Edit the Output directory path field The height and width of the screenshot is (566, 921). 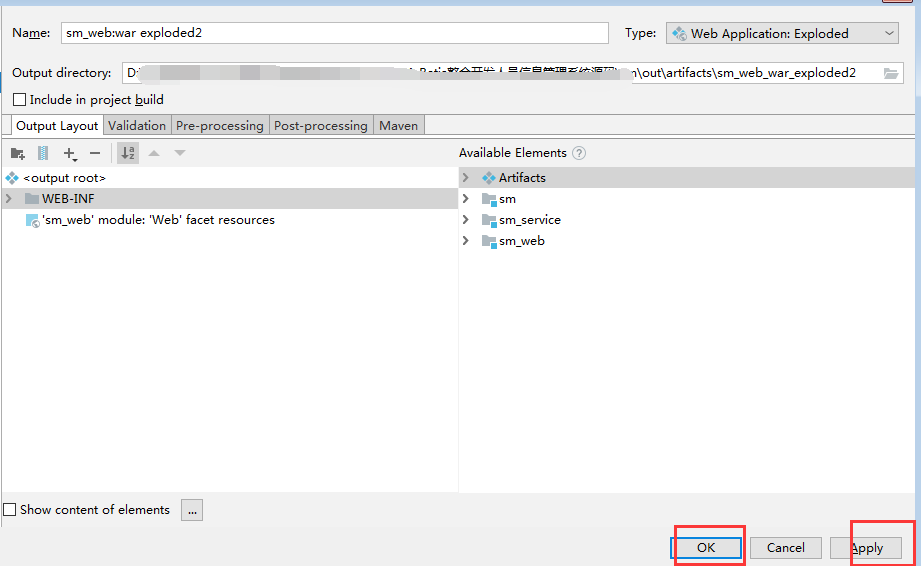point(513,73)
